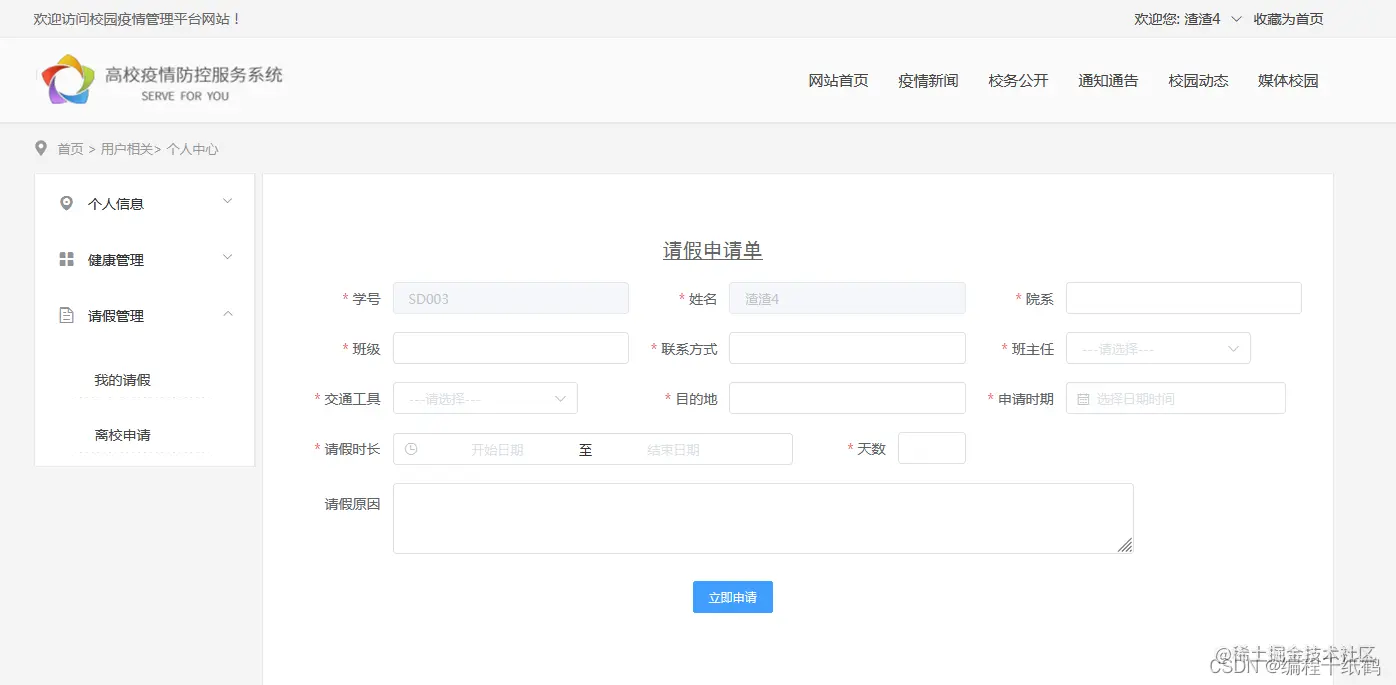The width and height of the screenshot is (1396, 685).
Task: Click the 请假原因 textarea resize handle
Action: 1125,545
